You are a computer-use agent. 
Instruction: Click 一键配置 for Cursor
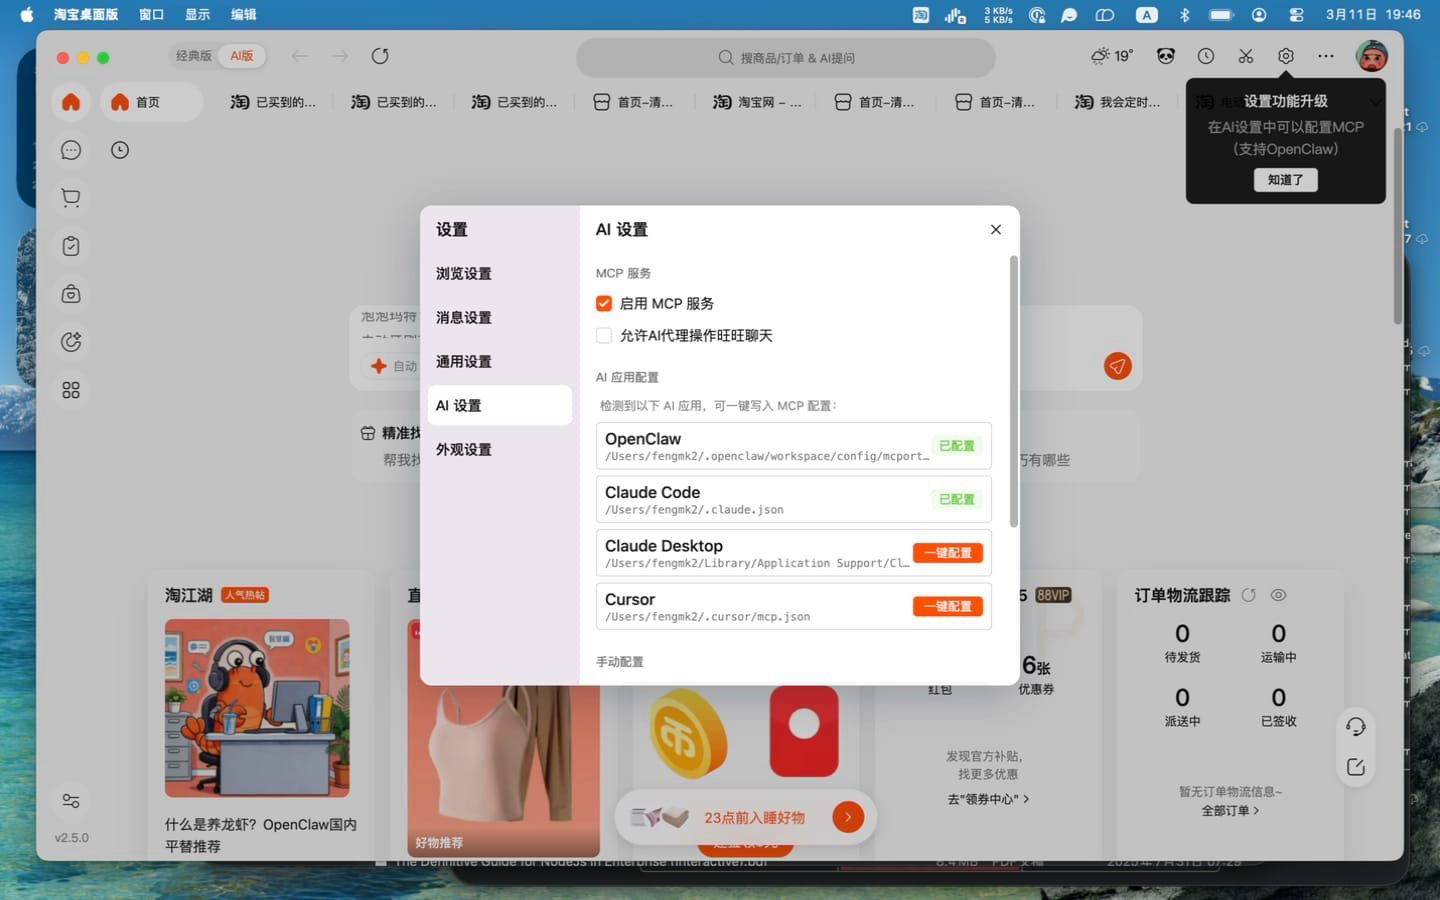(948, 606)
